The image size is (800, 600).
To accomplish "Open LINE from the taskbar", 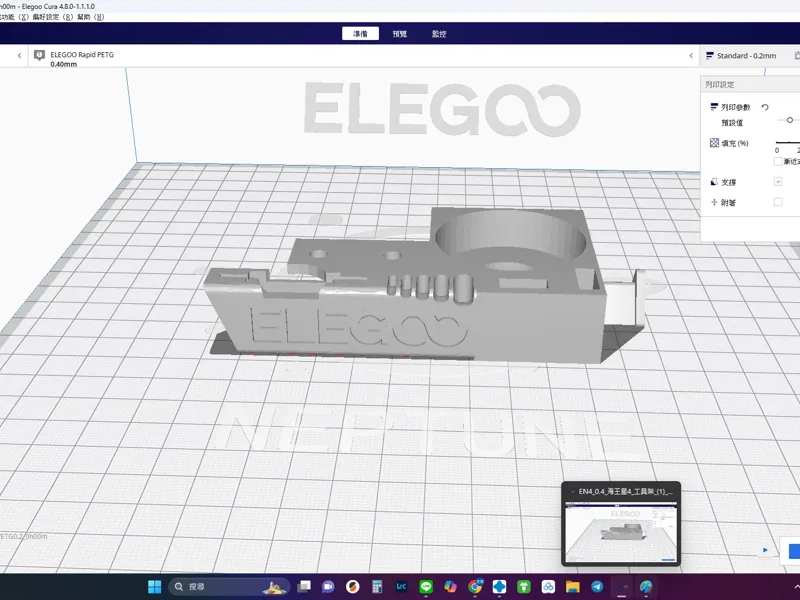I will pos(426,587).
